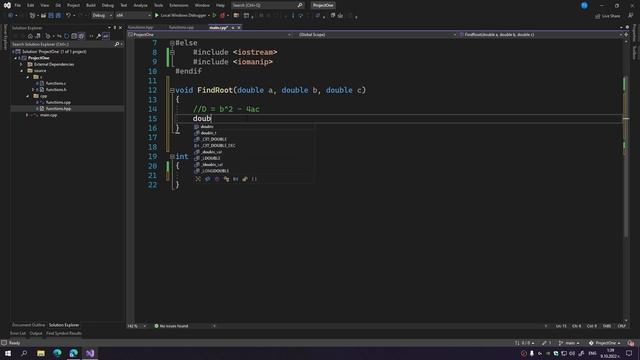The width and height of the screenshot is (640, 360).
Task: Open the FindRoot member dropdown
Action: coord(541,35)
